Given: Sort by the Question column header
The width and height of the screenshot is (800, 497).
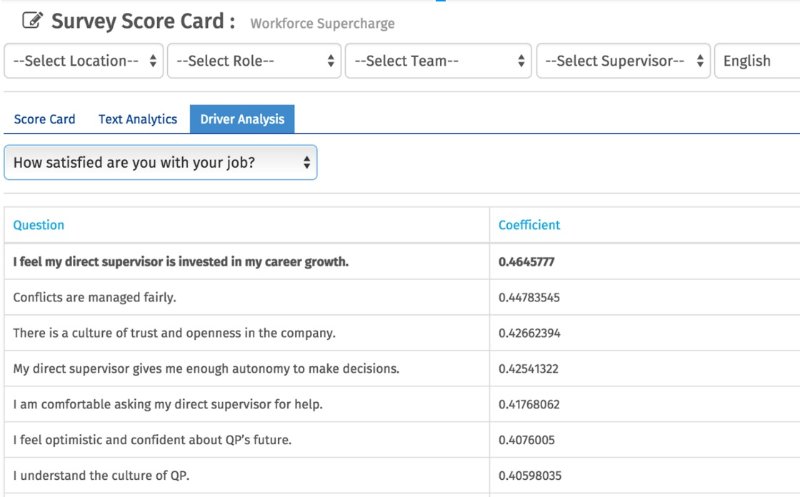Looking at the screenshot, I should click(x=39, y=225).
